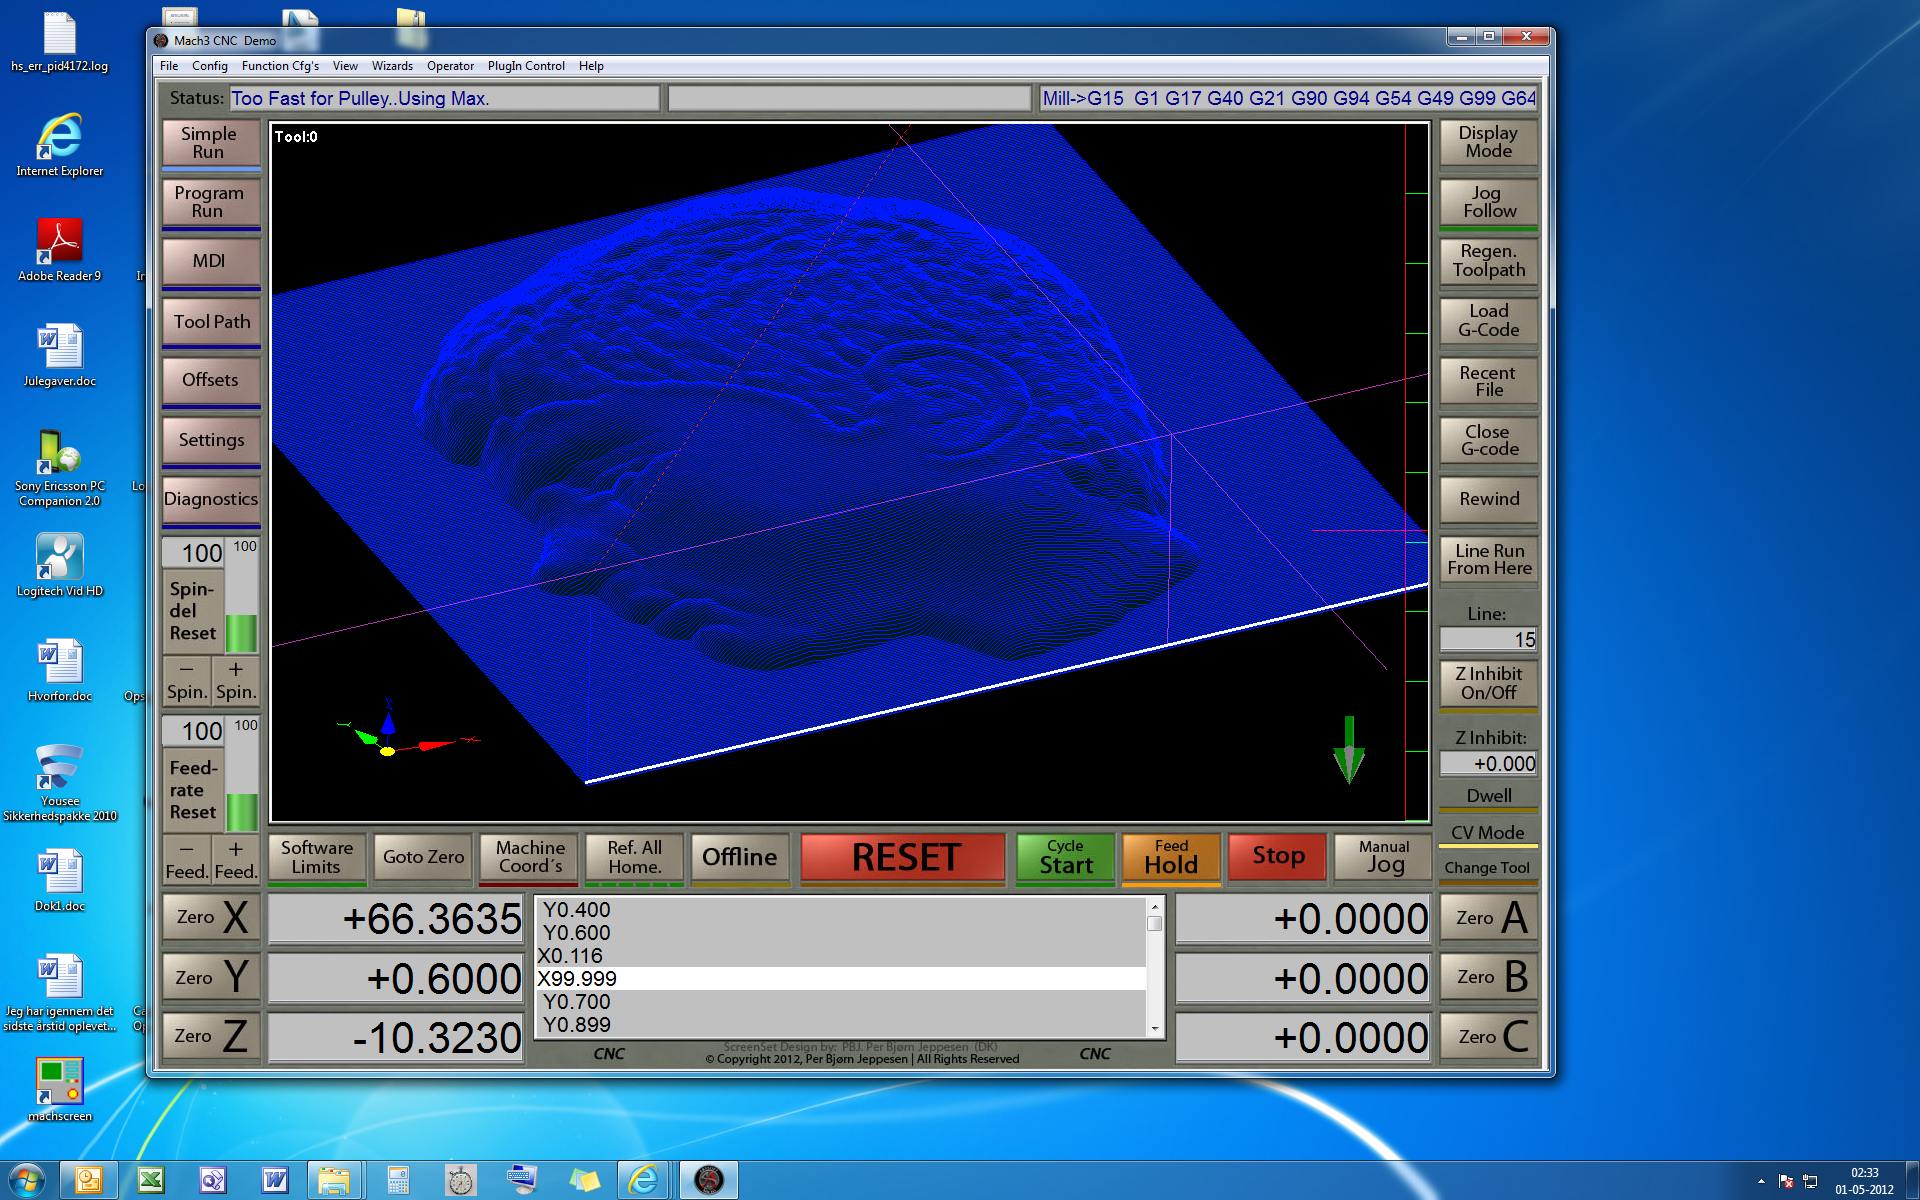Switch to the MDI screen
Image resolution: width=1920 pixels, height=1200 pixels.
[x=210, y=261]
